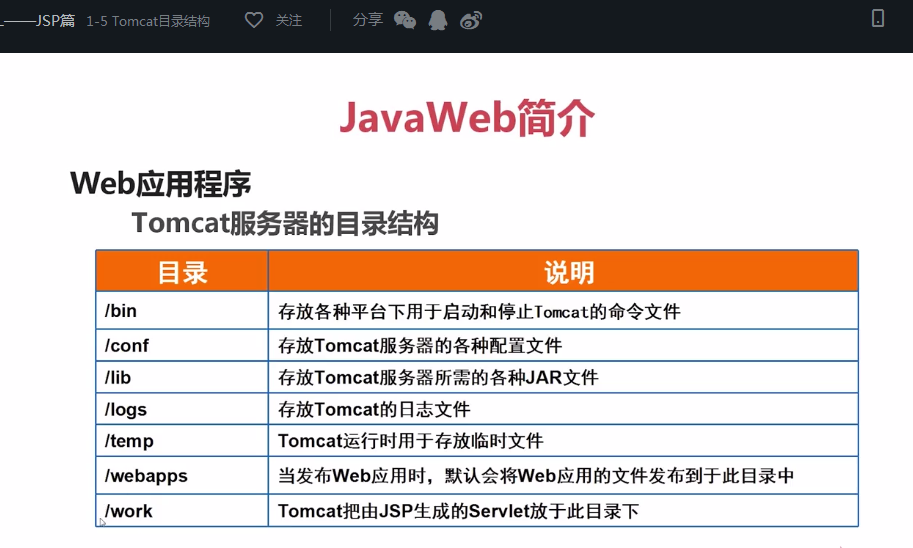Select the /work directory cell
Screen dimensions: 913x548
(182, 511)
